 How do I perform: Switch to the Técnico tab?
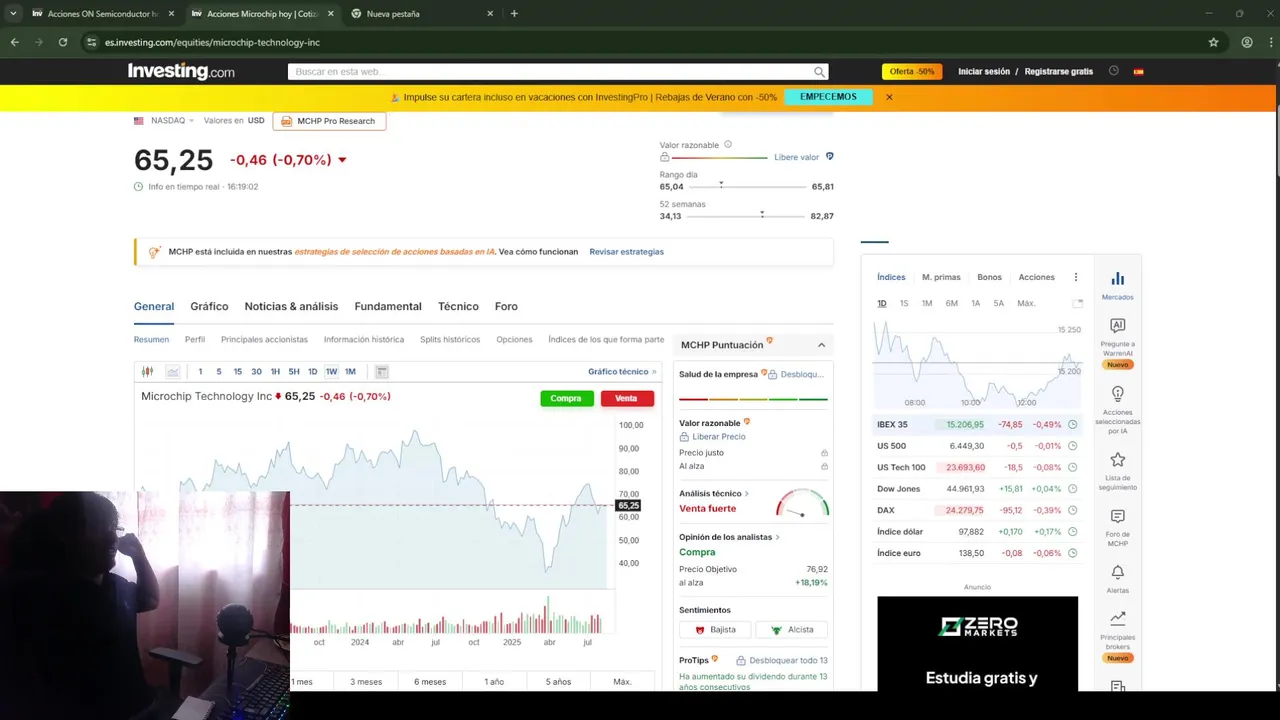[x=458, y=307]
